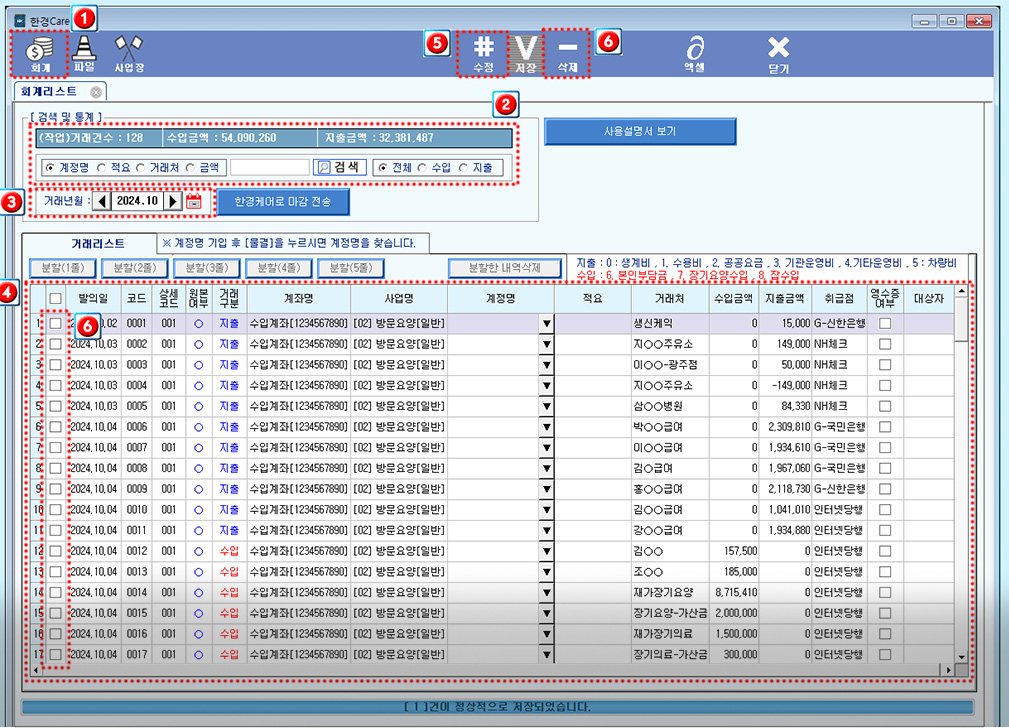
Task: Click the 검색 search button
Action: click(340, 167)
